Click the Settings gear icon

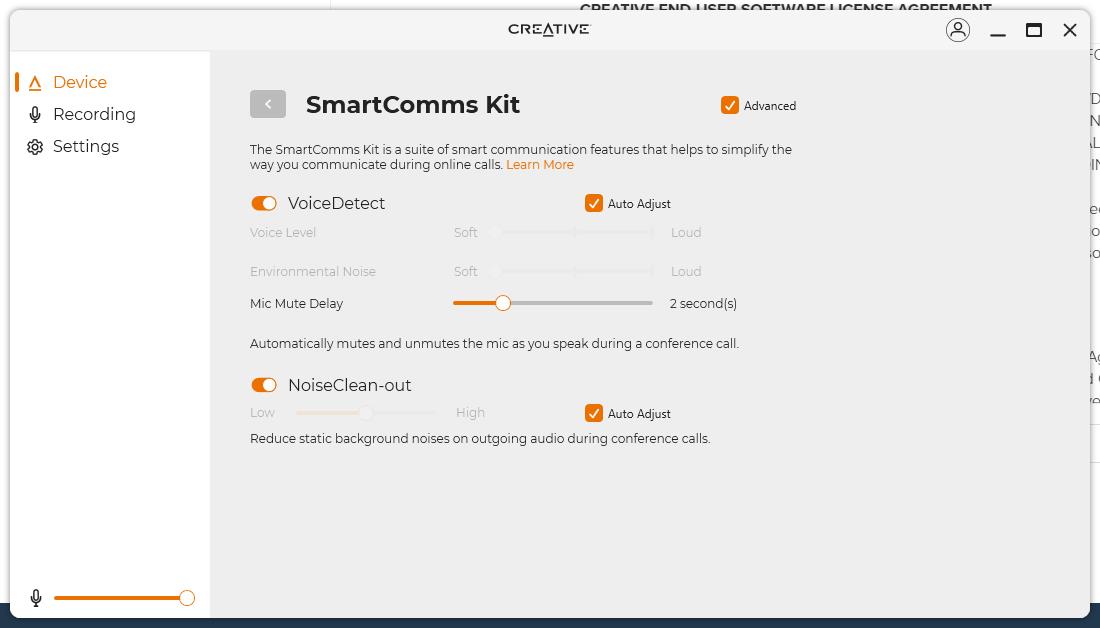pos(35,147)
